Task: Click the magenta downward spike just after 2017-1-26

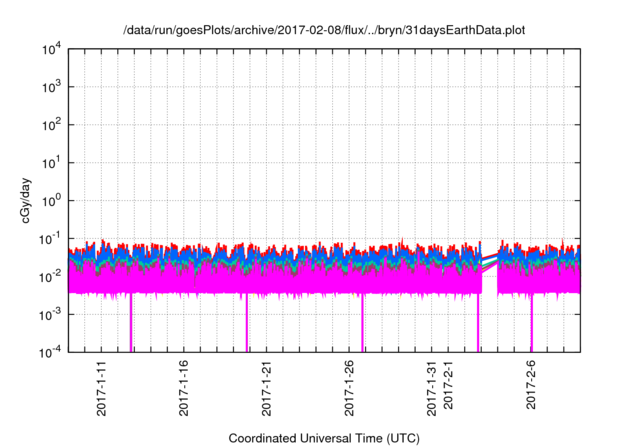Action: (x=362, y=325)
